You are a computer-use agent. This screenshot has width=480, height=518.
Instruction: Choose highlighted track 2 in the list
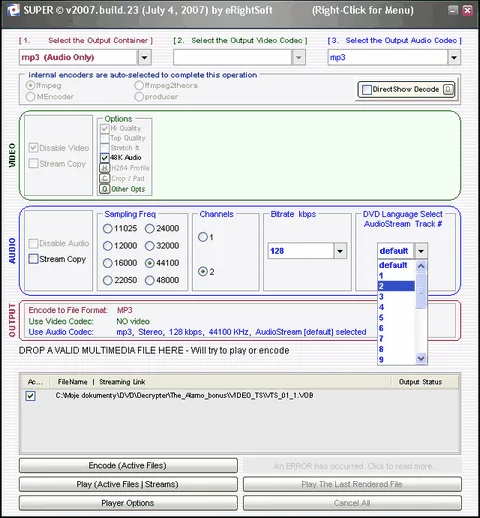396,286
